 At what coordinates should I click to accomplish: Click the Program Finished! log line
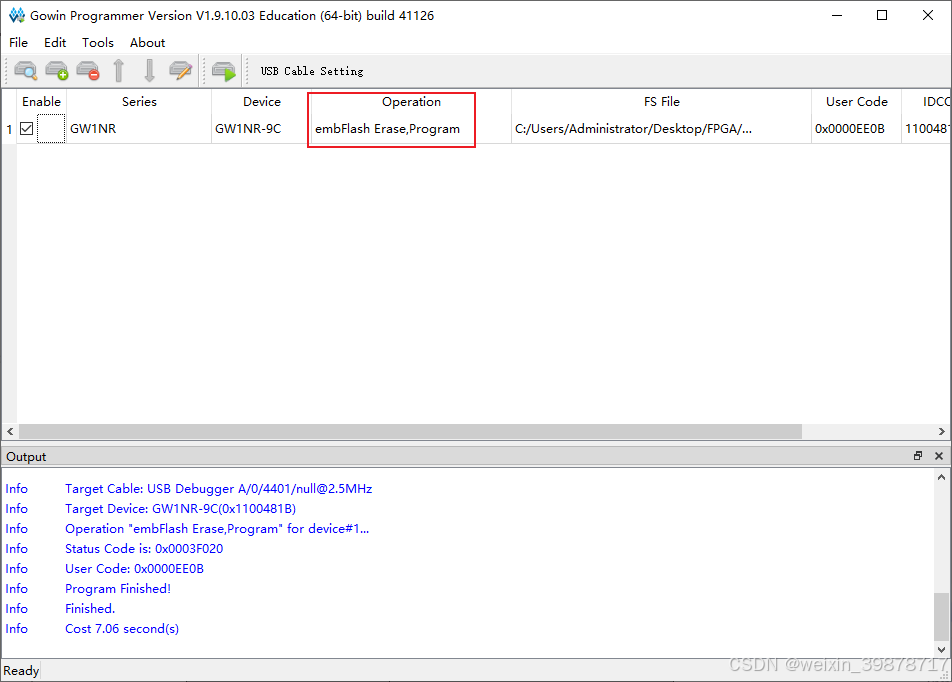(x=118, y=589)
